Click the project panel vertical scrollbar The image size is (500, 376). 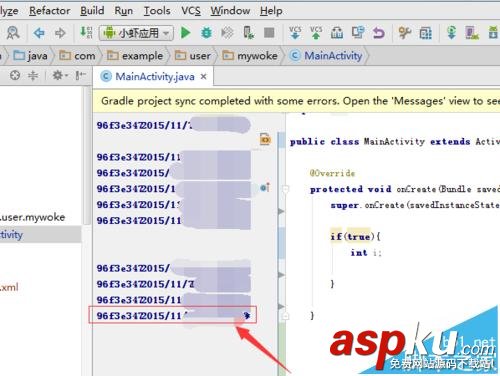click(87, 157)
